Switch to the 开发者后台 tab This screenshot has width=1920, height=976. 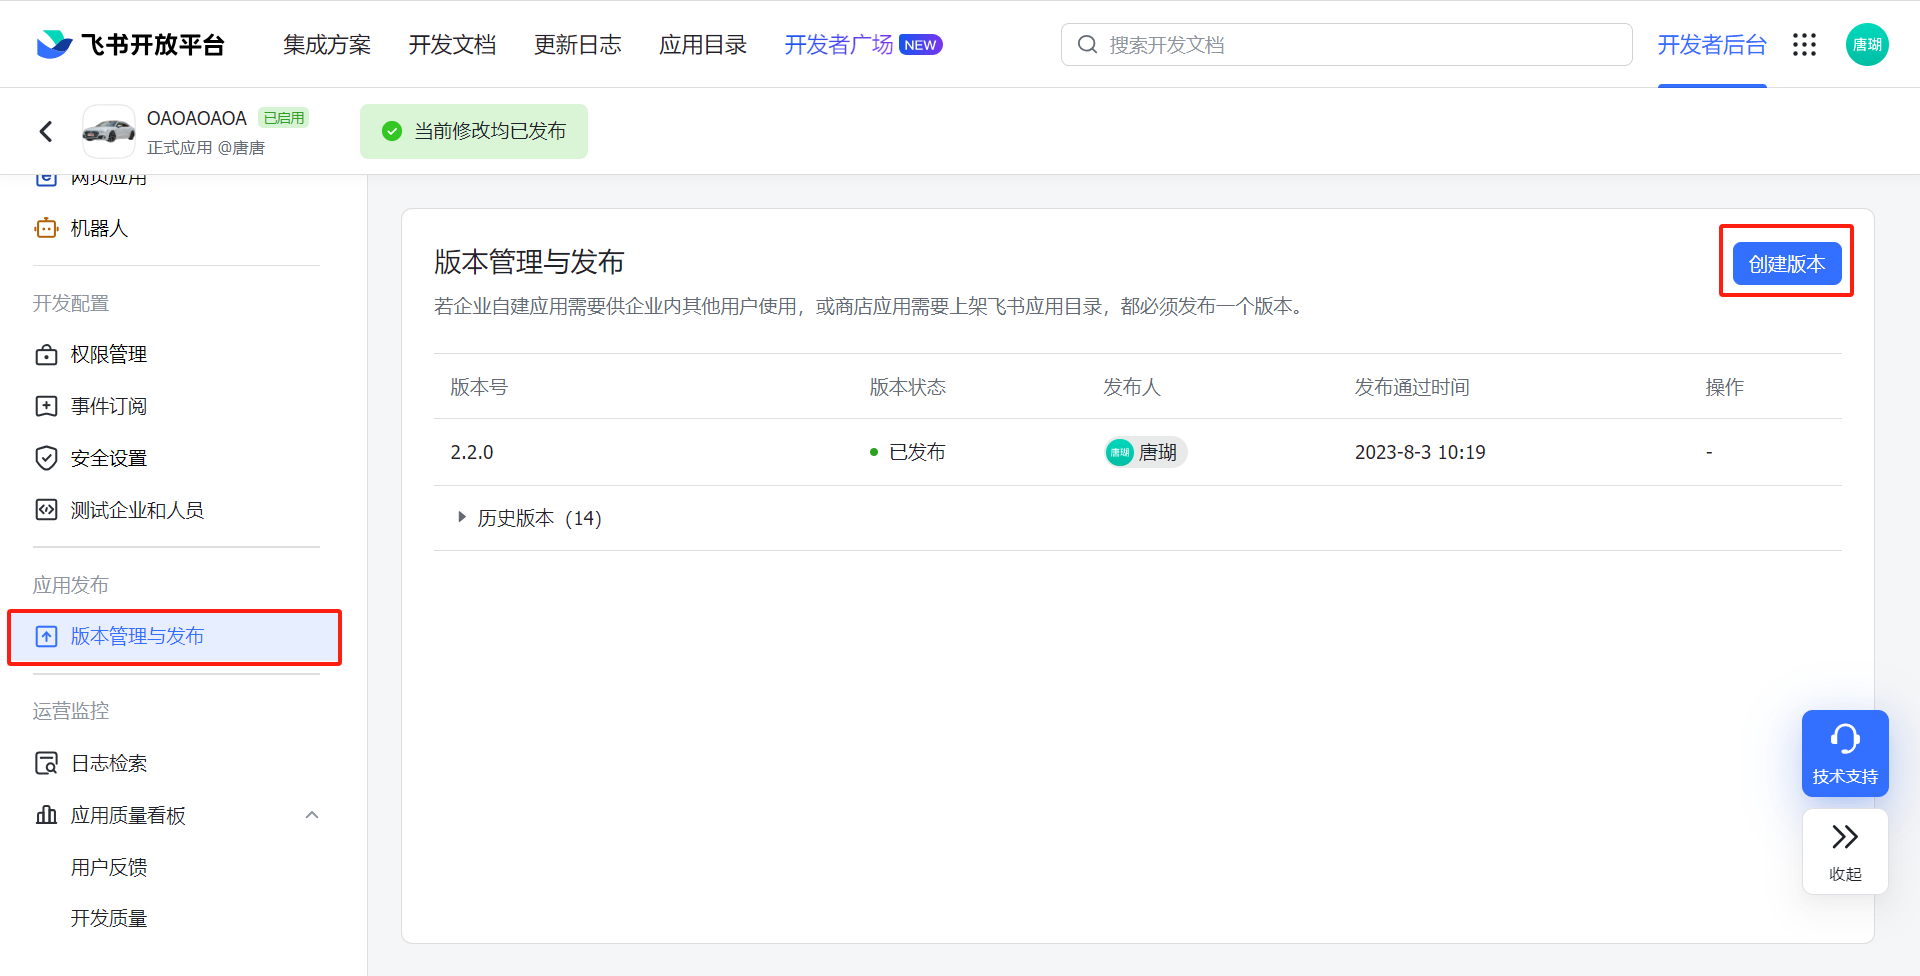[1711, 45]
